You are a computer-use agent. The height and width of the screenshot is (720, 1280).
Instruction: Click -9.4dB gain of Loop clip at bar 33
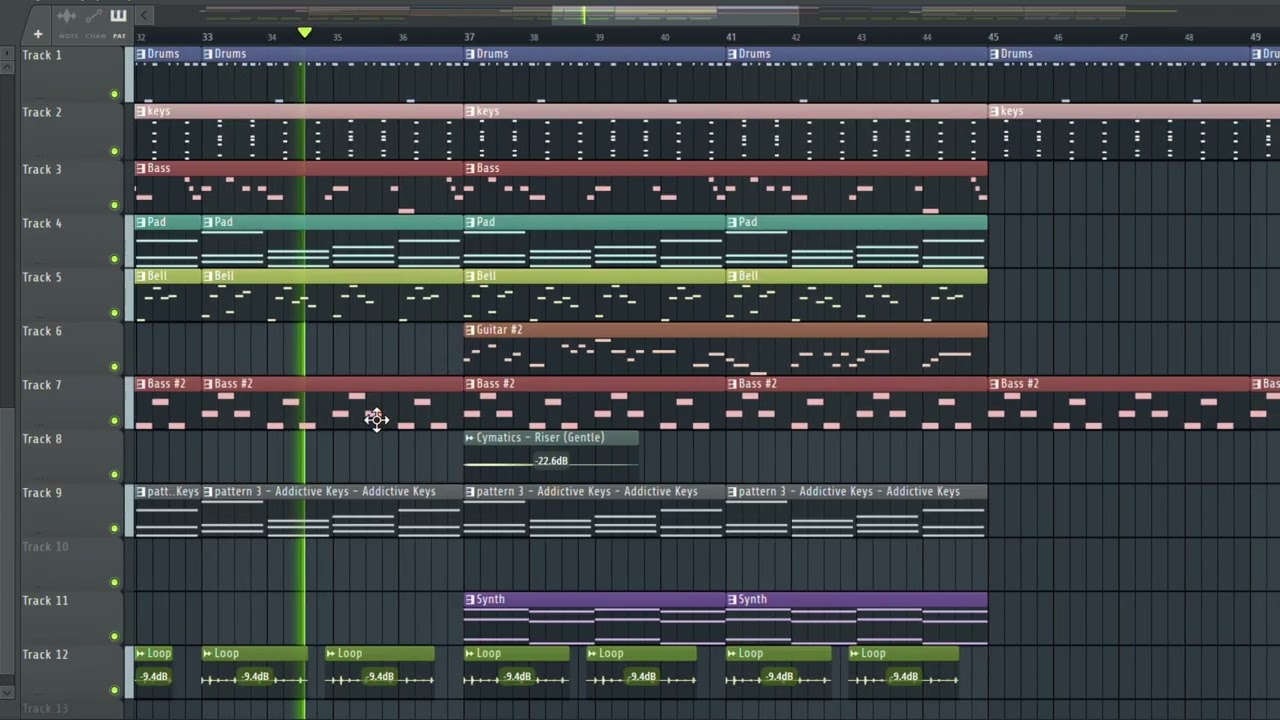click(256, 677)
